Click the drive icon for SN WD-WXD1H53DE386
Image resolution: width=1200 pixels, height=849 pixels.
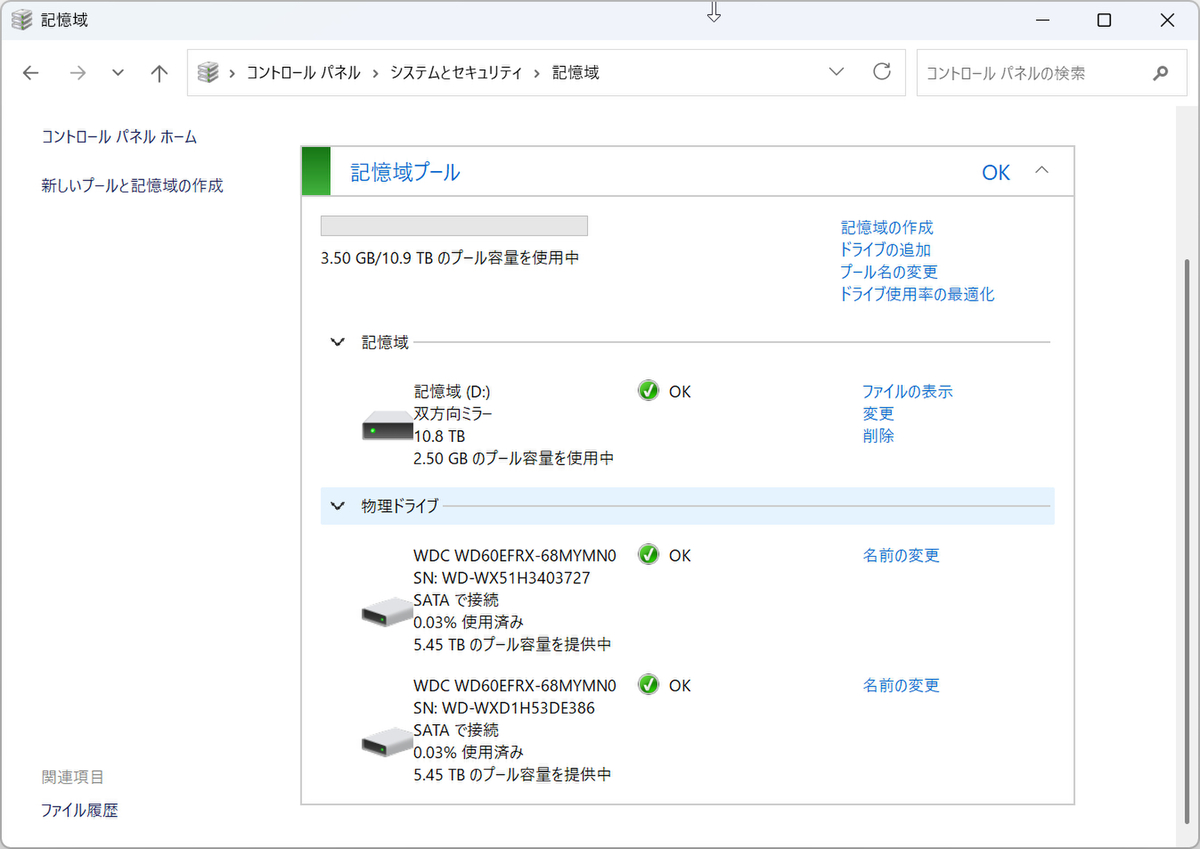pyautogui.click(x=387, y=742)
